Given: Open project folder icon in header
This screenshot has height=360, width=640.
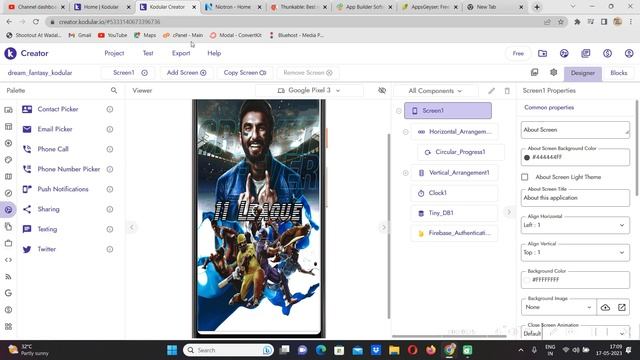Looking at the screenshot, I should (x=542, y=53).
